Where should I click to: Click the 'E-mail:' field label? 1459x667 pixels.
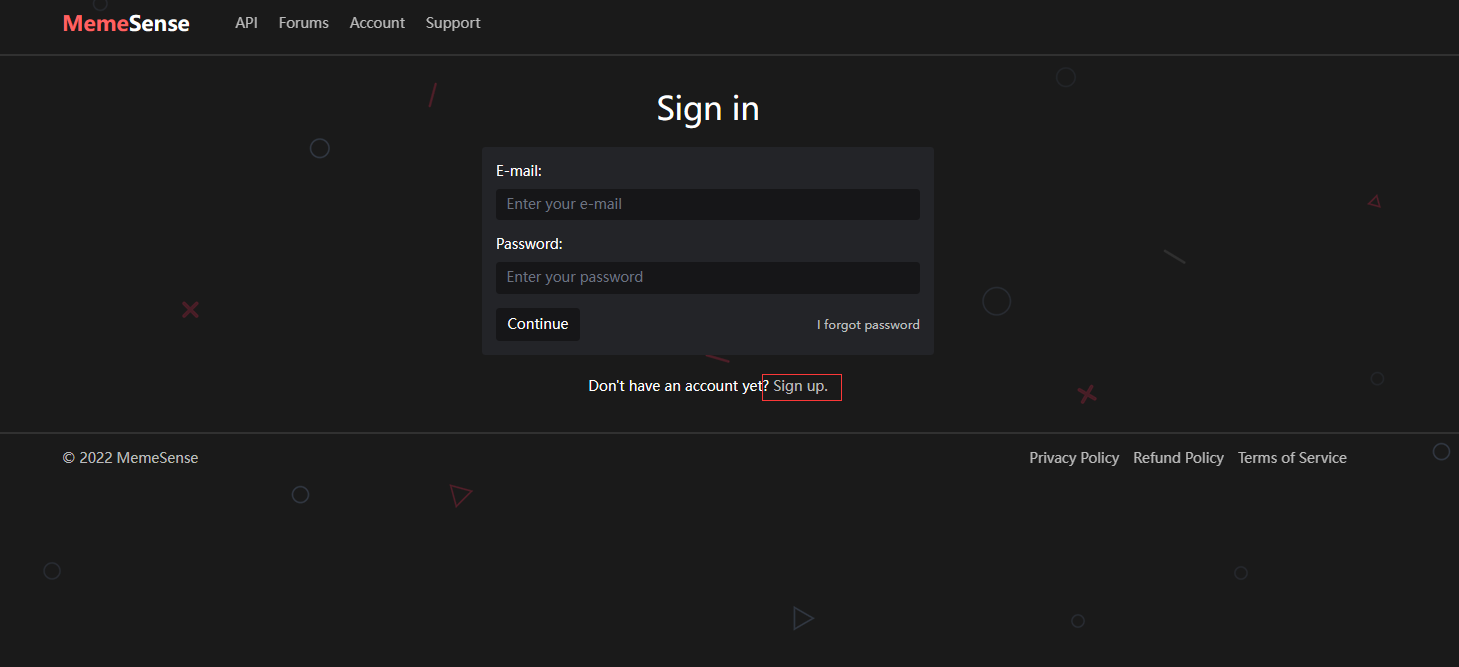pyautogui.click(x=519, y=171)
